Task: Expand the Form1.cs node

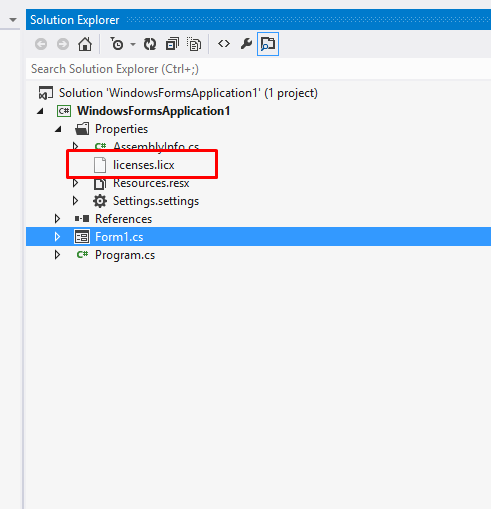Action: point(58,237)
